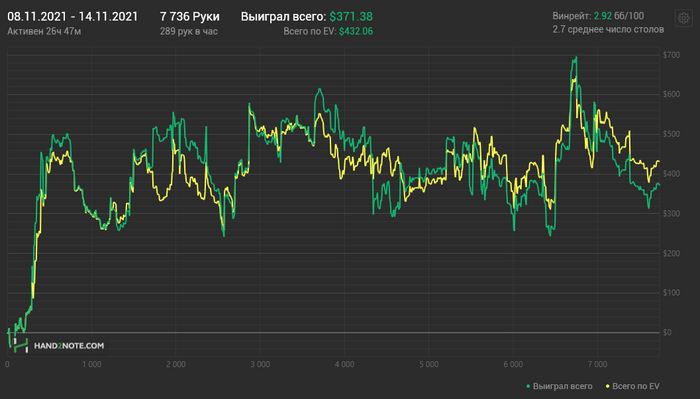The width and height of the screenshot is (700, 399).
Task: Toggle the 'Всего по EV' yellow legend entry
Action: (x=632, y=386)
